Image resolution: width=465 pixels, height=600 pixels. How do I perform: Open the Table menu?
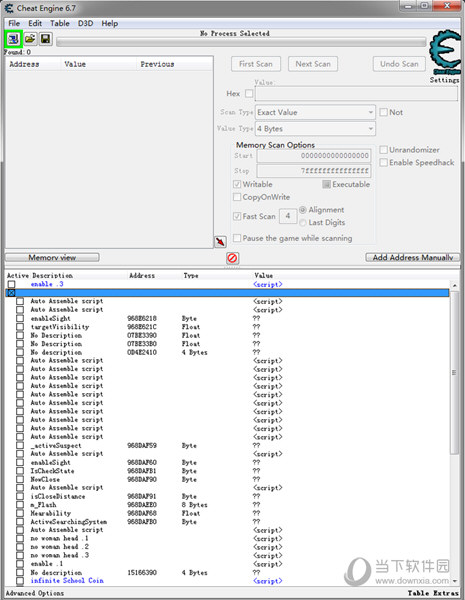60,23
